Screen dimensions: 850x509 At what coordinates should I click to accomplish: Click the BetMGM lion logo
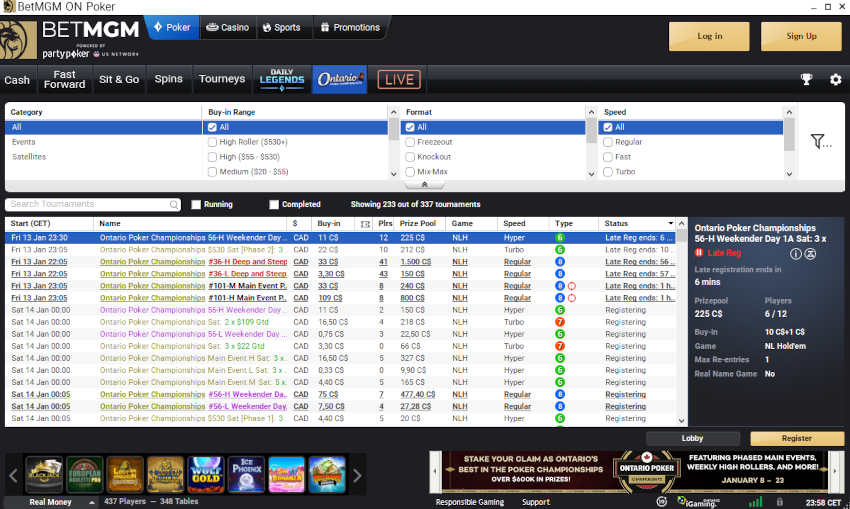click(18, 41)
